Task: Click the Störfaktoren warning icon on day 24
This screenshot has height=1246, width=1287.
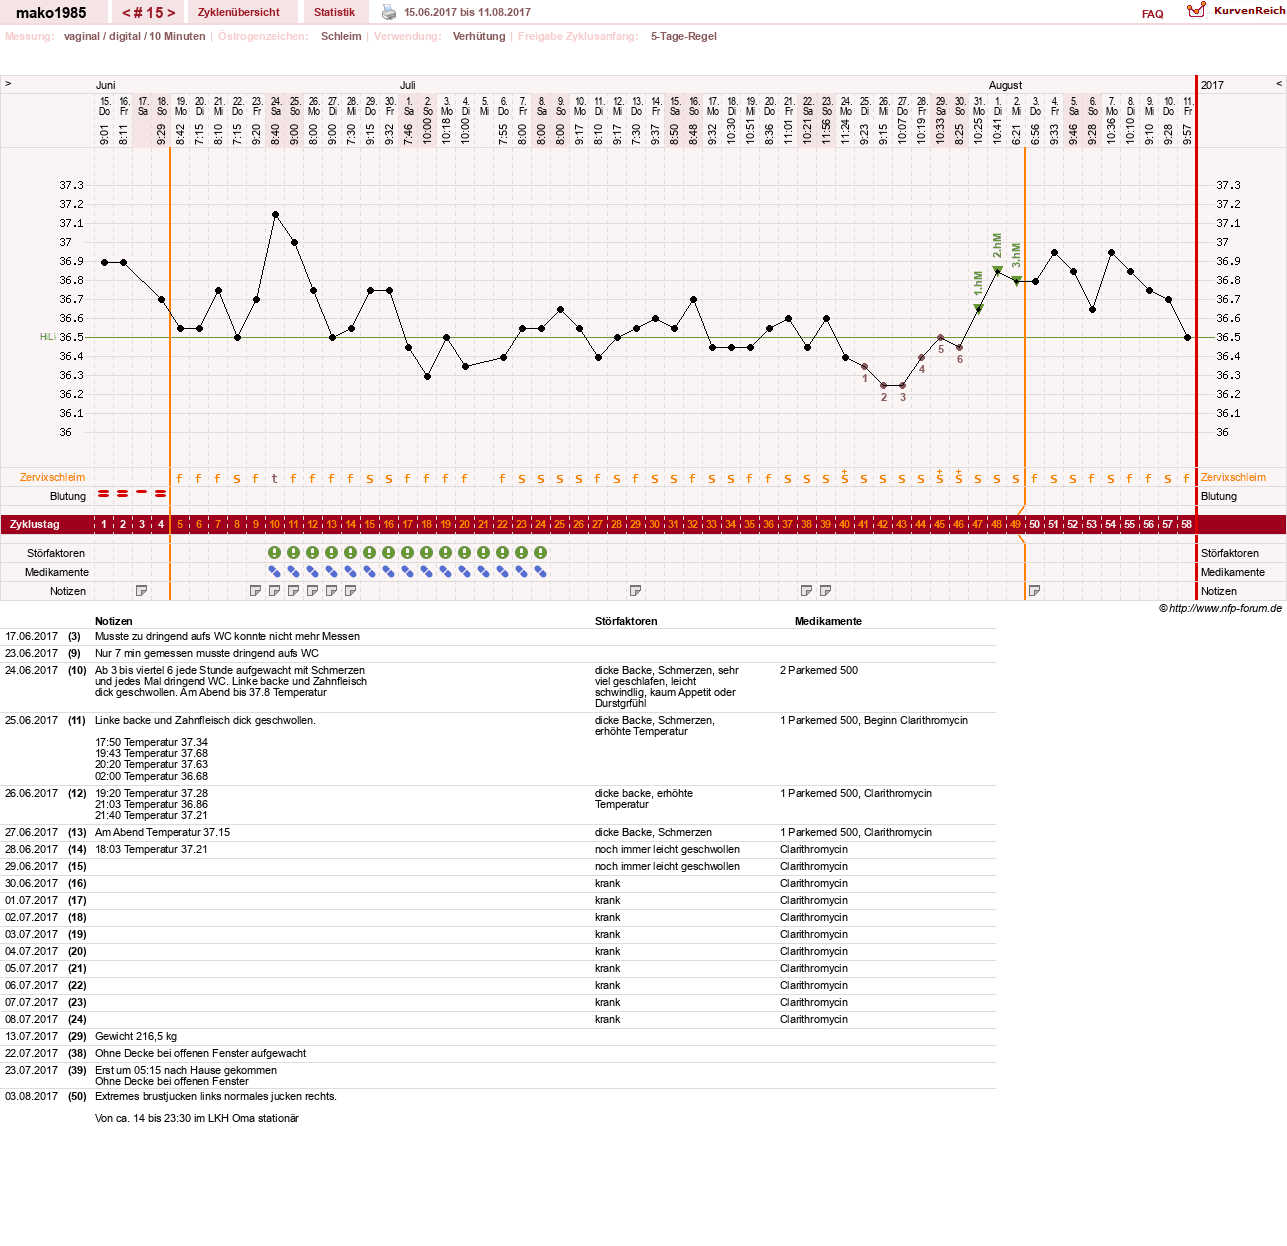Action: coord(541,553)
